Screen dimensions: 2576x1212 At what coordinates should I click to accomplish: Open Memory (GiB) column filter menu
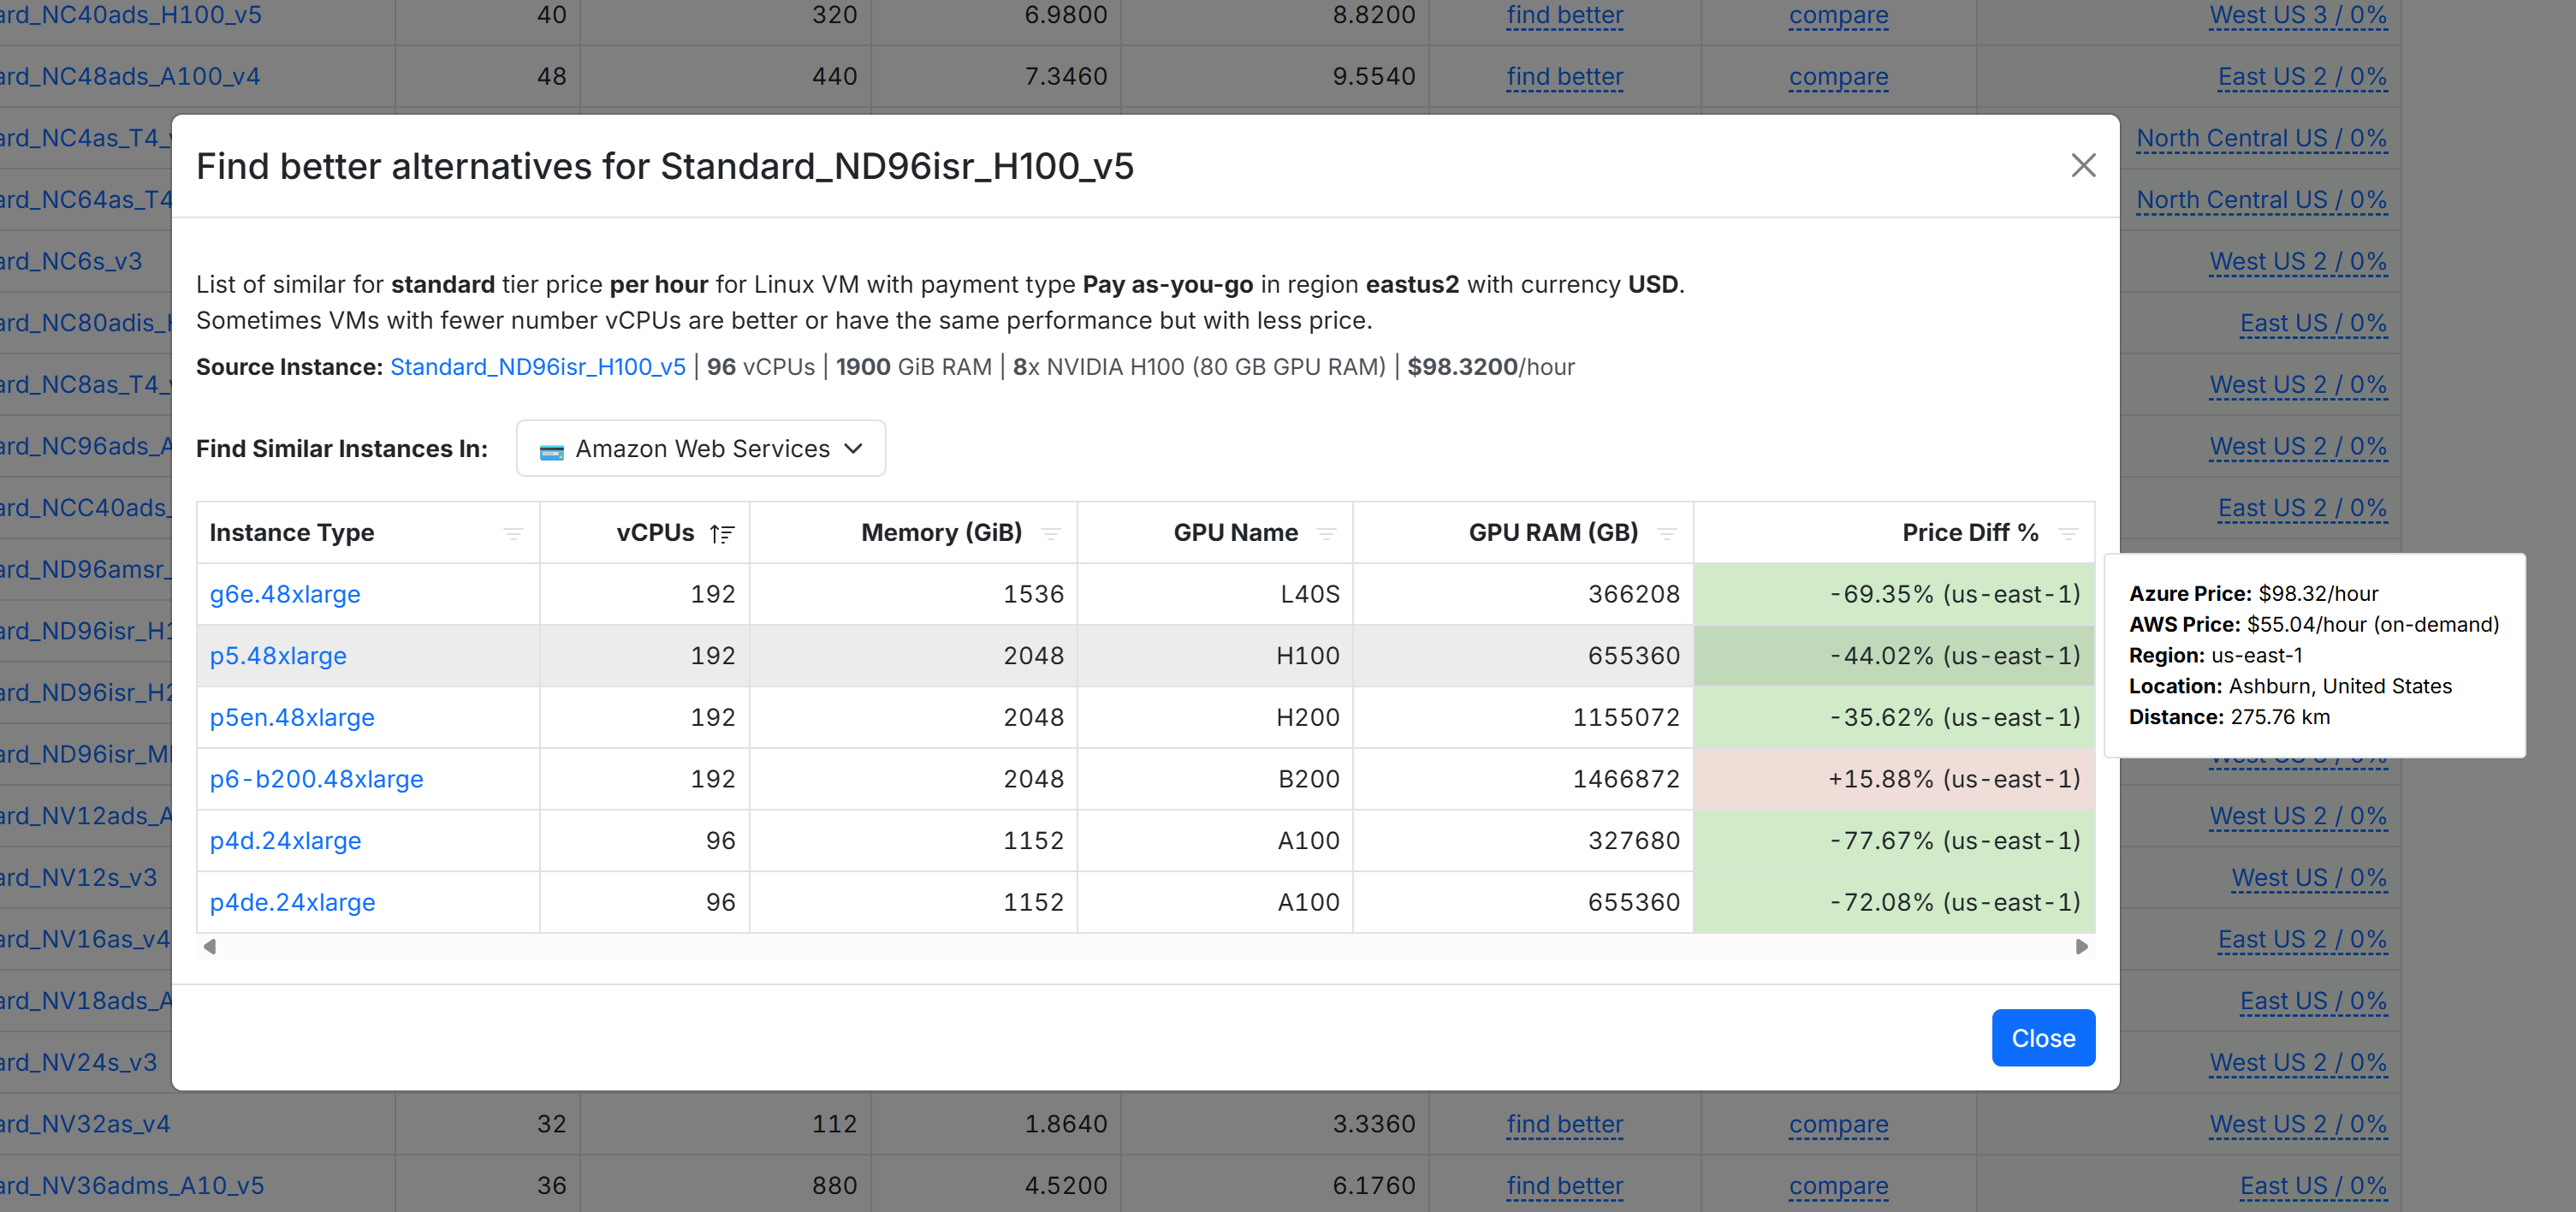point(1050,533)
